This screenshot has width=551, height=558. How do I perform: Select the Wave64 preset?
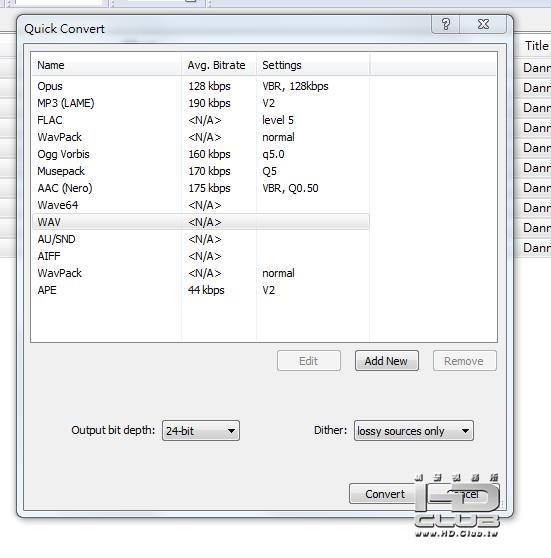click(x=201, y=205)
